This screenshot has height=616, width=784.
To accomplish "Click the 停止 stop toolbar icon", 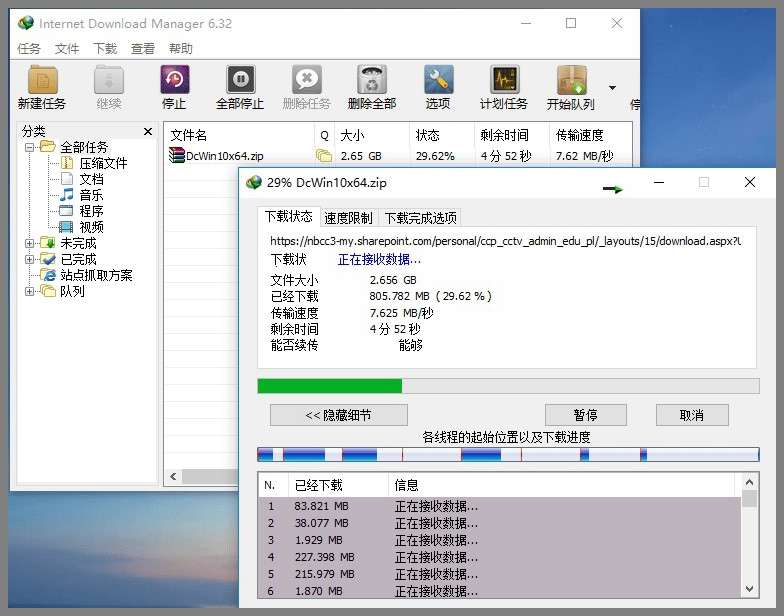I will tap(174, 80).
